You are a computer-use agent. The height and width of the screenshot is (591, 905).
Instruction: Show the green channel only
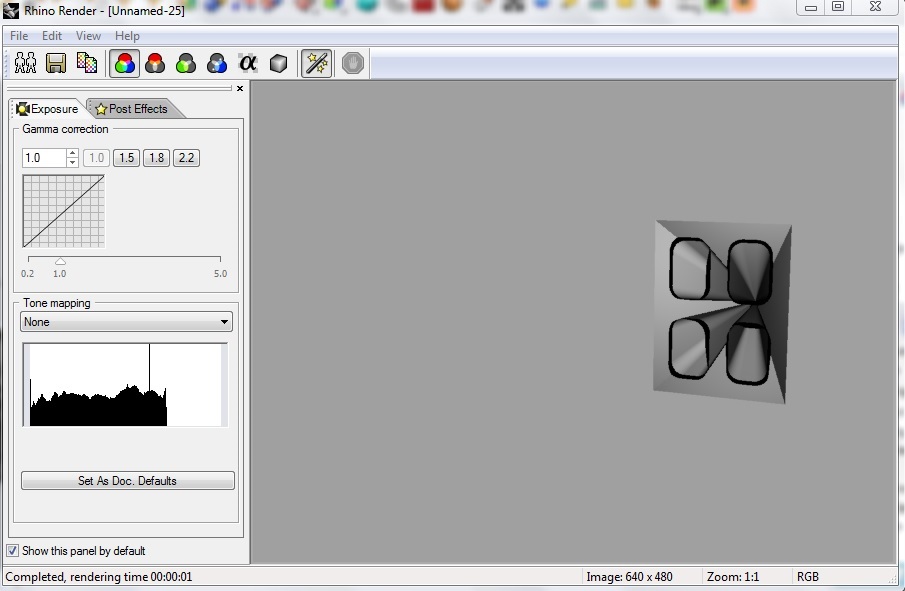pyautogui.click(x=186, y=63)
